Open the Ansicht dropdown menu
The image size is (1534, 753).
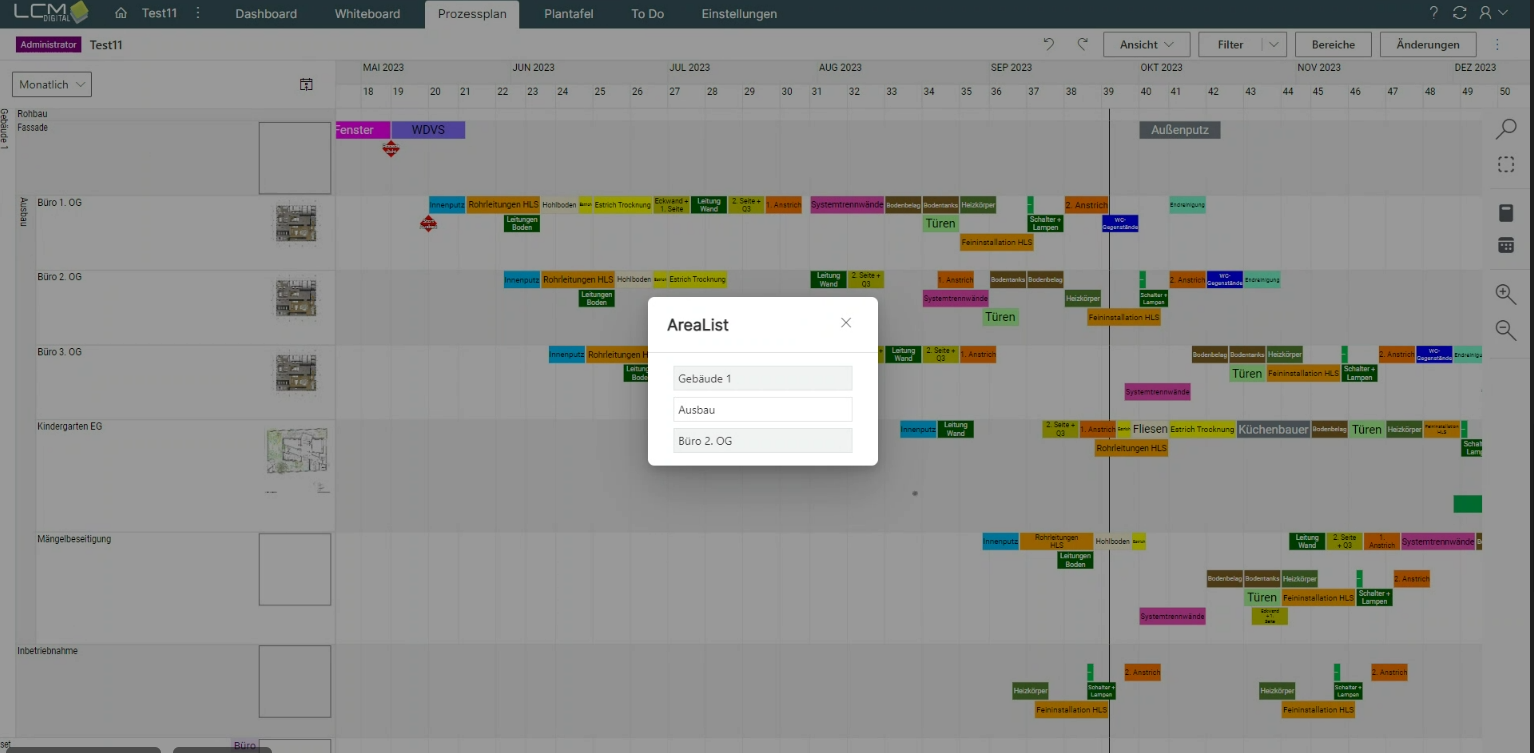tap(1146, 45)
